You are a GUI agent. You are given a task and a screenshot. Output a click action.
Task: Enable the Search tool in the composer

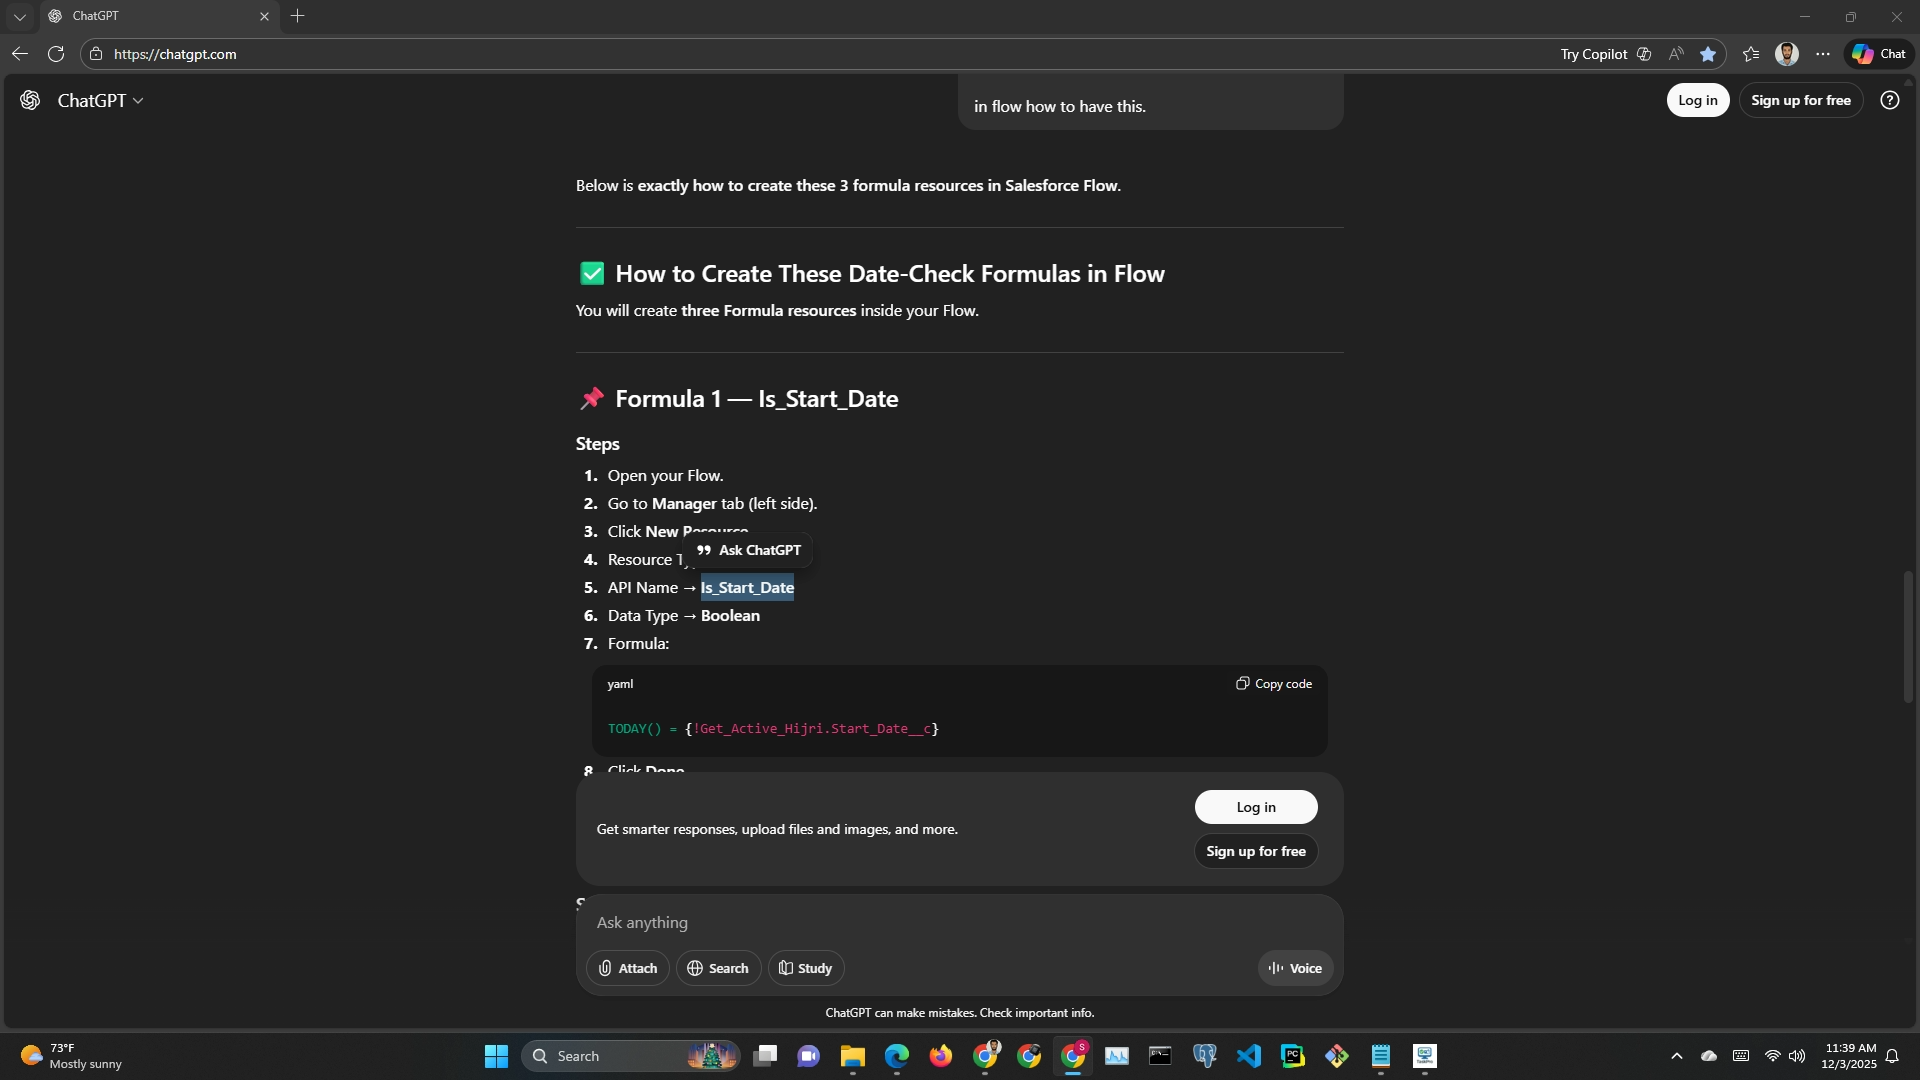pyautogui.click(x=718, y=968)
